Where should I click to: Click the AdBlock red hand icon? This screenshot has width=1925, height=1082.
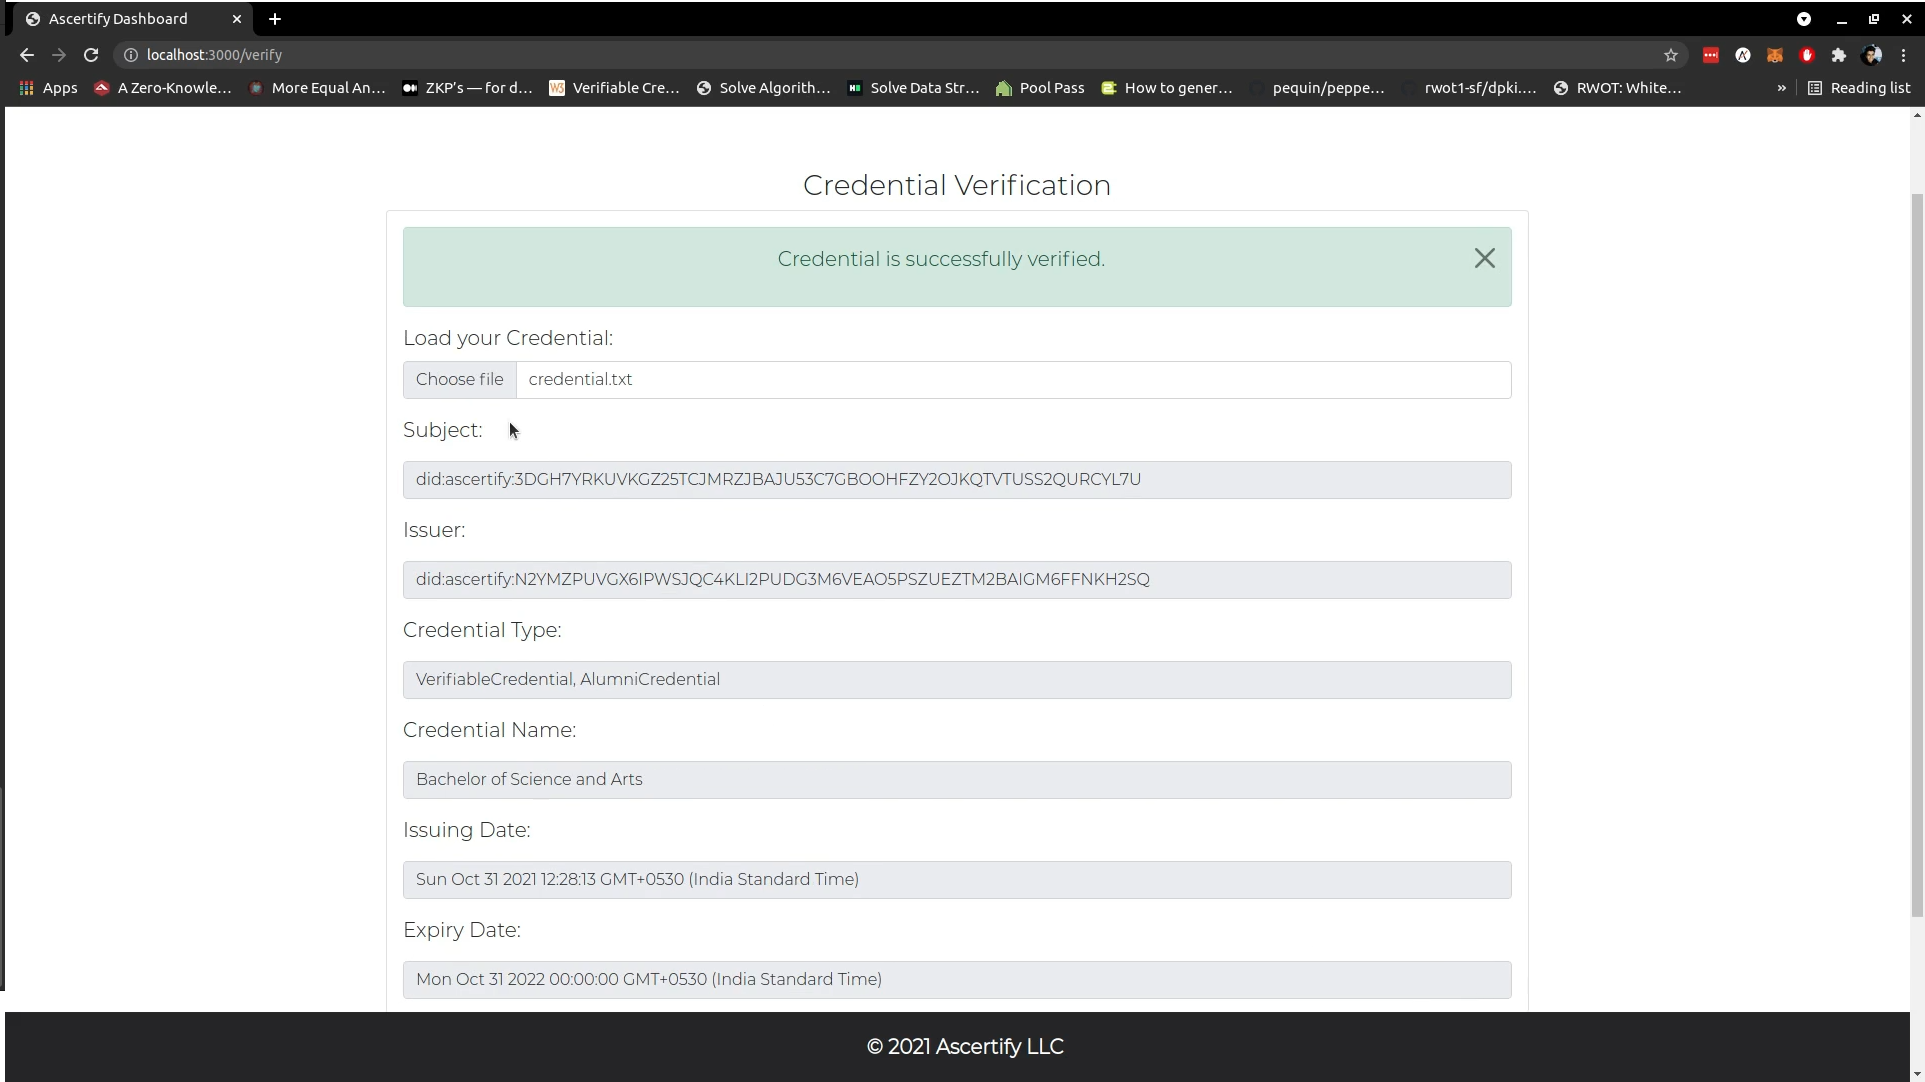pyautogui.click(x=1807, y=56)
